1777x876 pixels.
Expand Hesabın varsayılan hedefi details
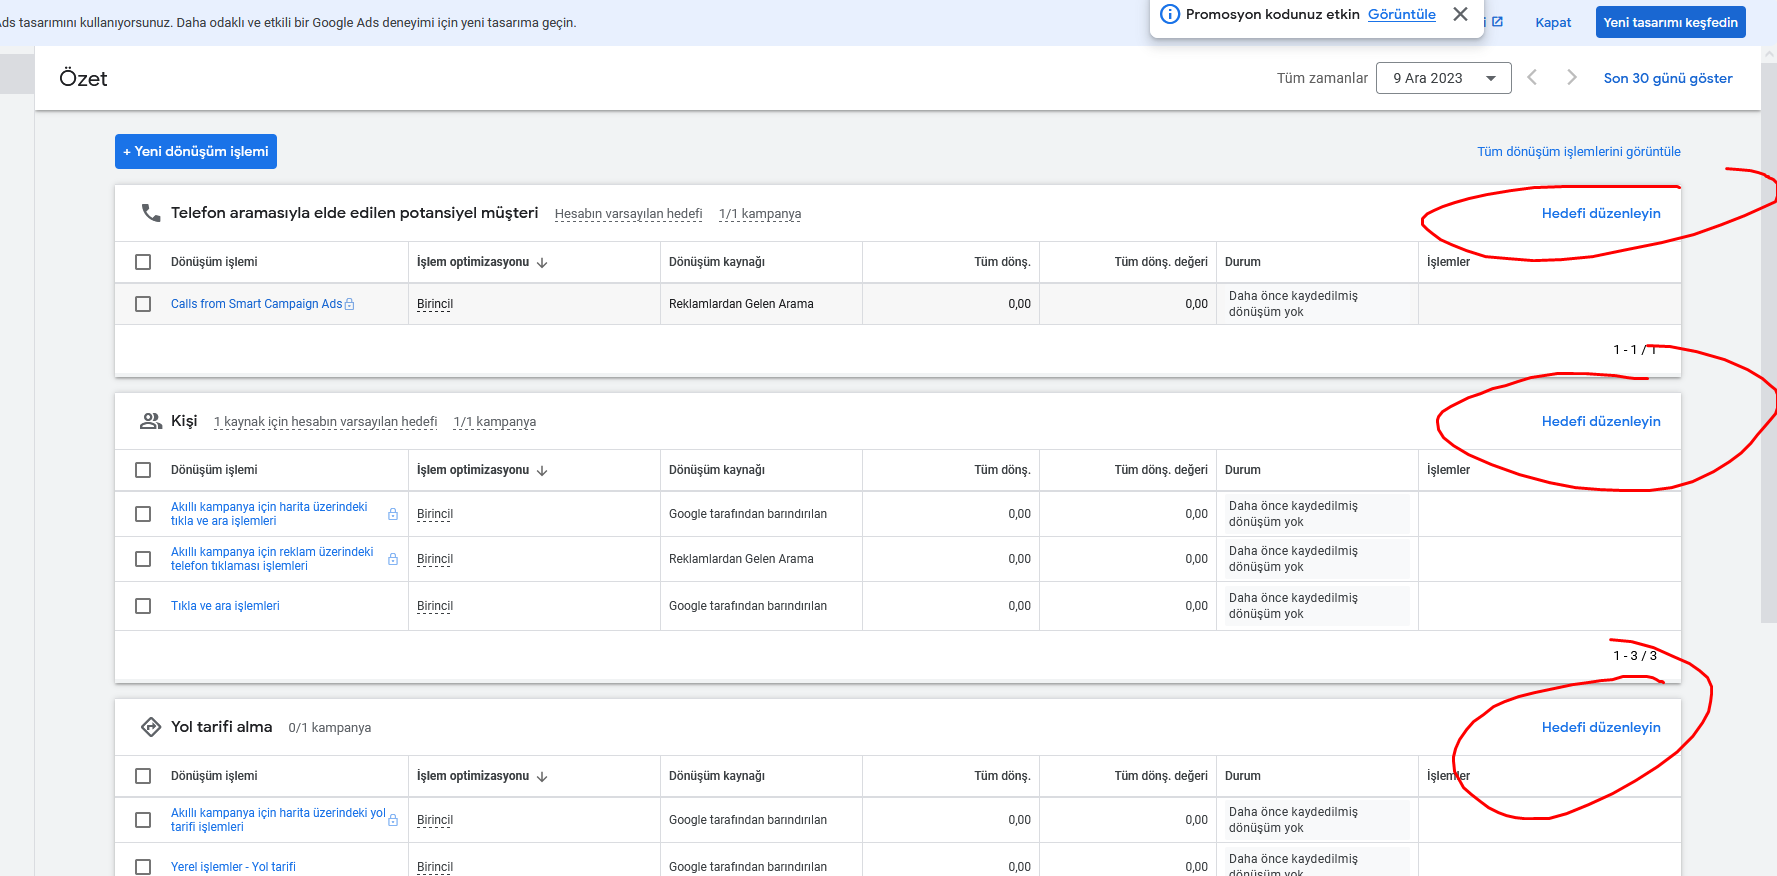coord(628,214)
